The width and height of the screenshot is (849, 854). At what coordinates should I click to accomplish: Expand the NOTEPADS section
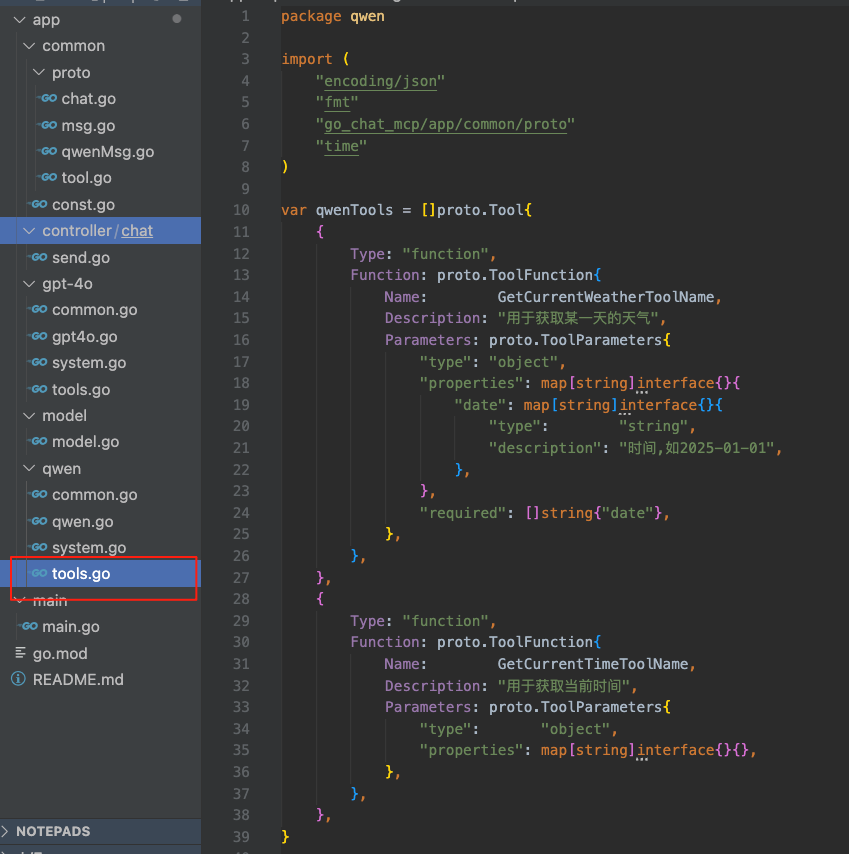point(9,831)
